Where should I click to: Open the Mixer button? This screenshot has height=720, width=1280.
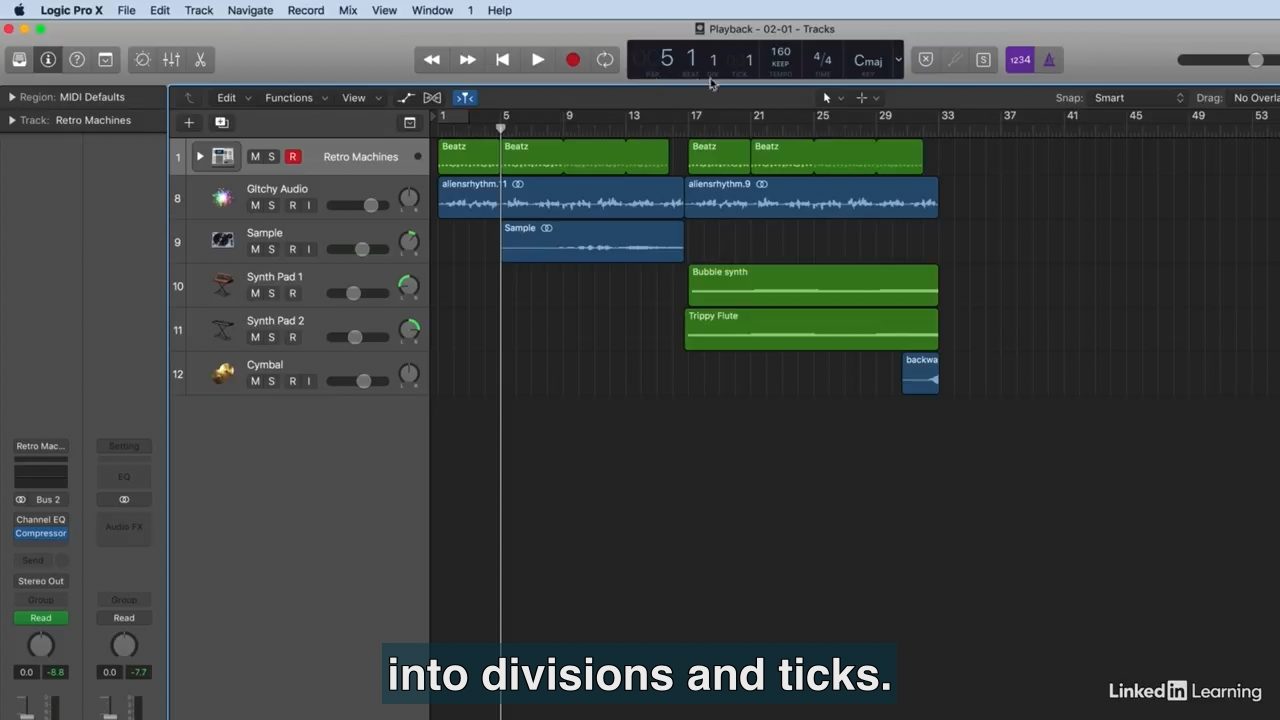click(172, 60)
